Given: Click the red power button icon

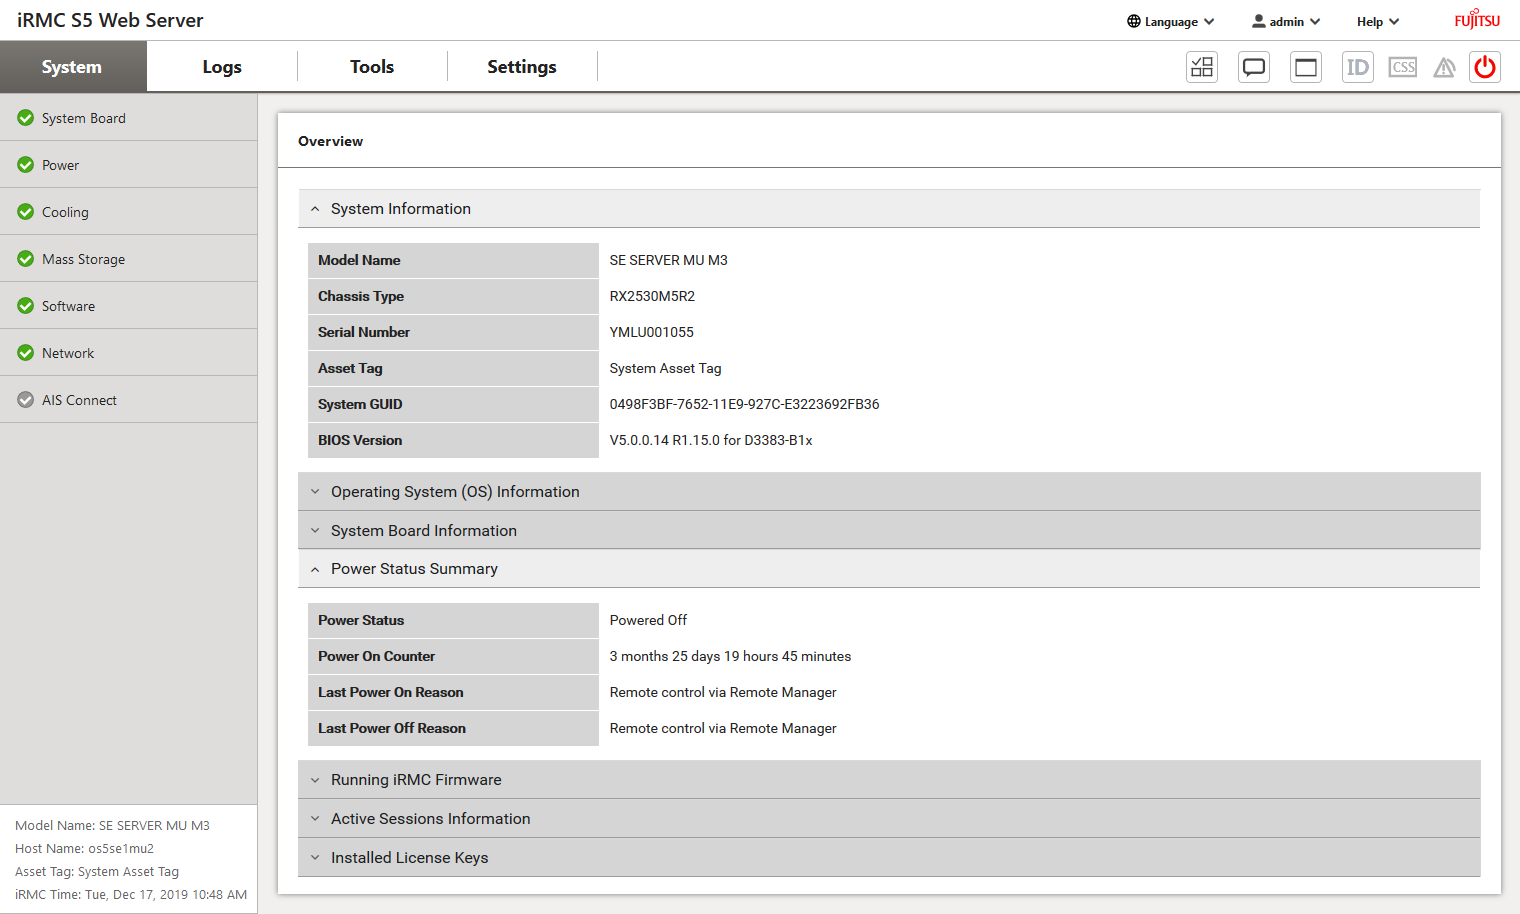Looking at the screenshot, I should click(x=1485, y=67).
